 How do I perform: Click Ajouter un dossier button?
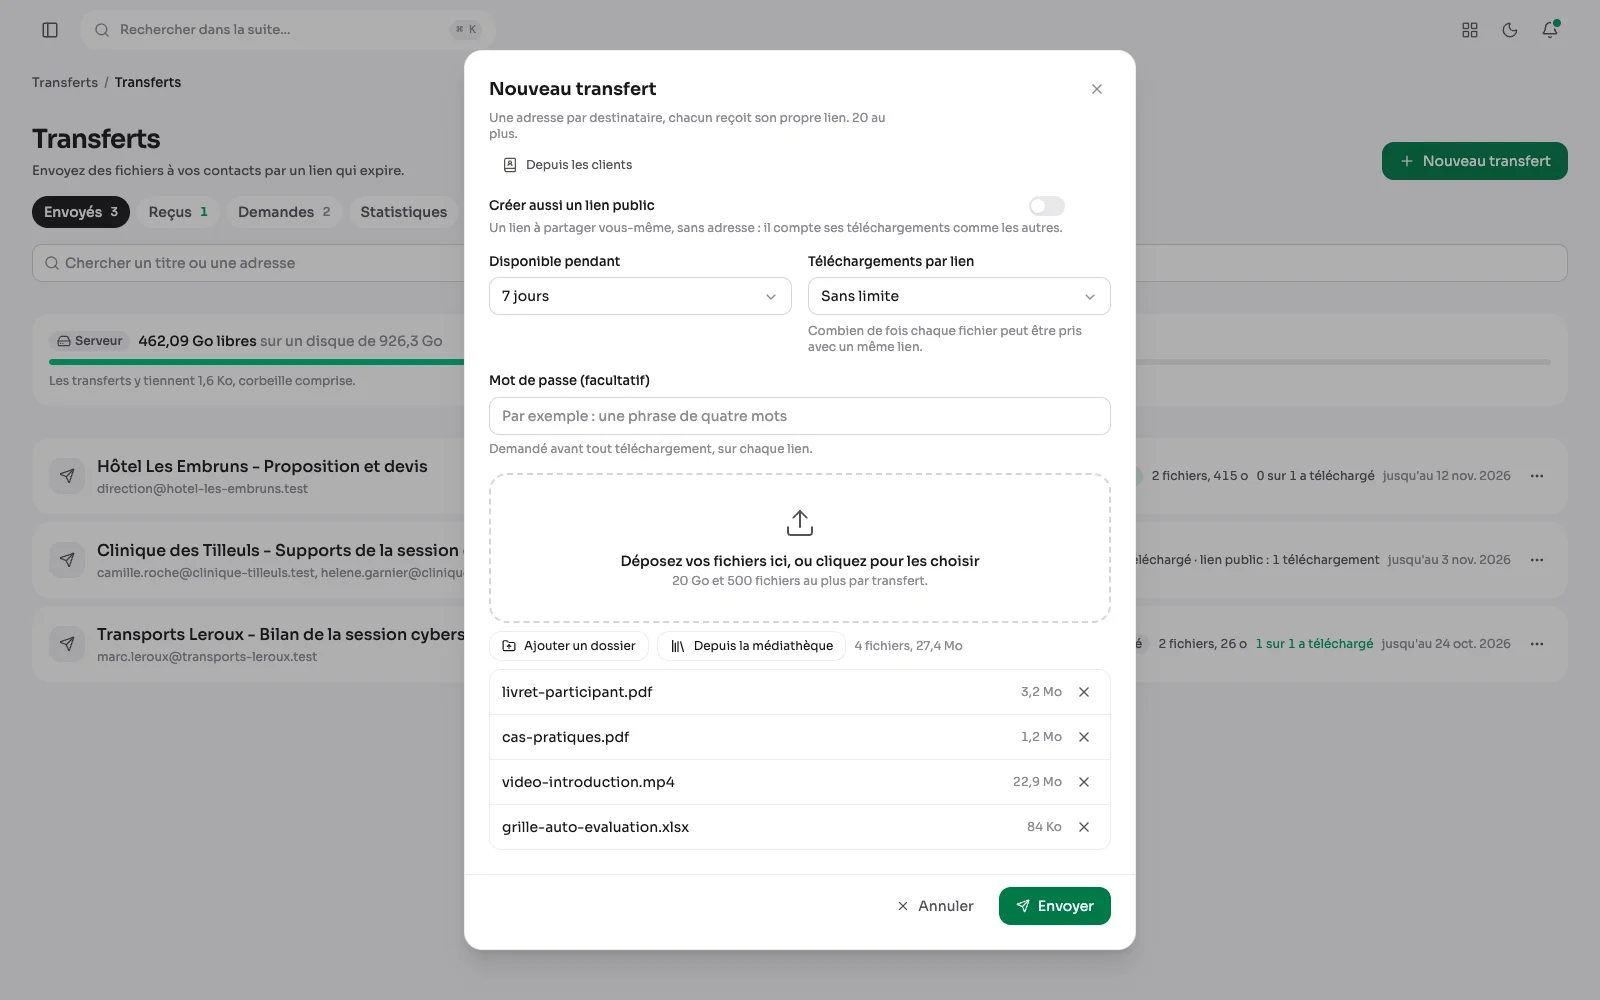pos(569,646)
